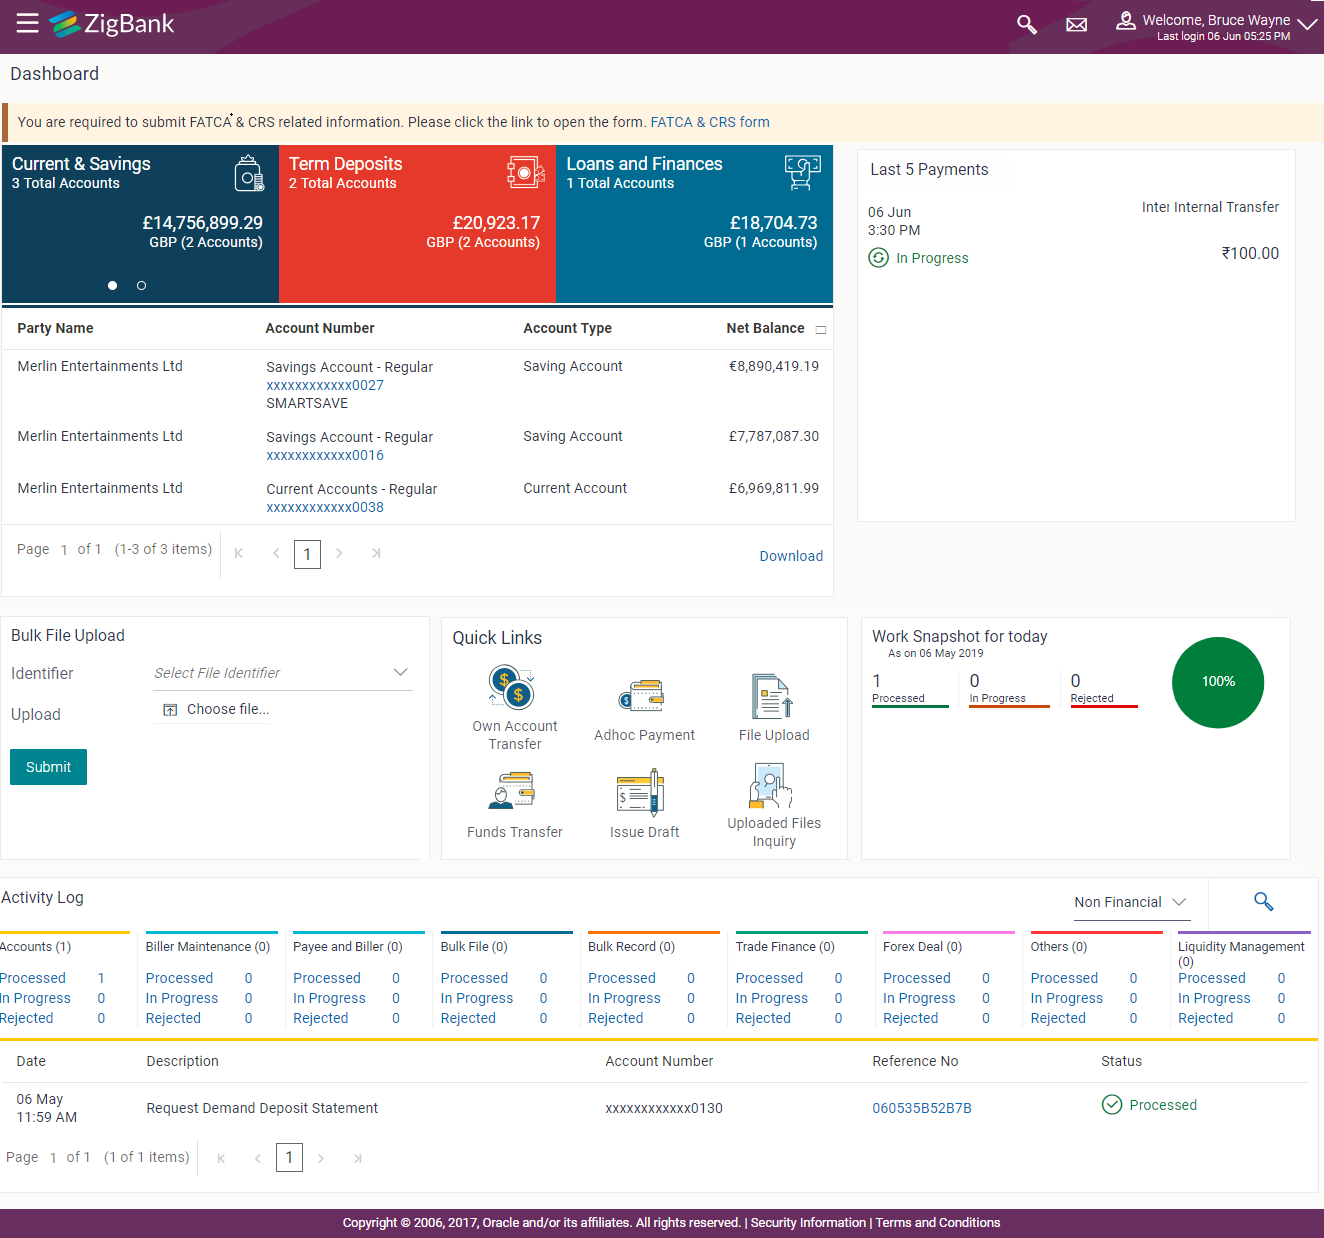This screenshot has width=1324, height=1238.
Task: Open the search magnifier in header
Action: click(x=1026, y=24)
